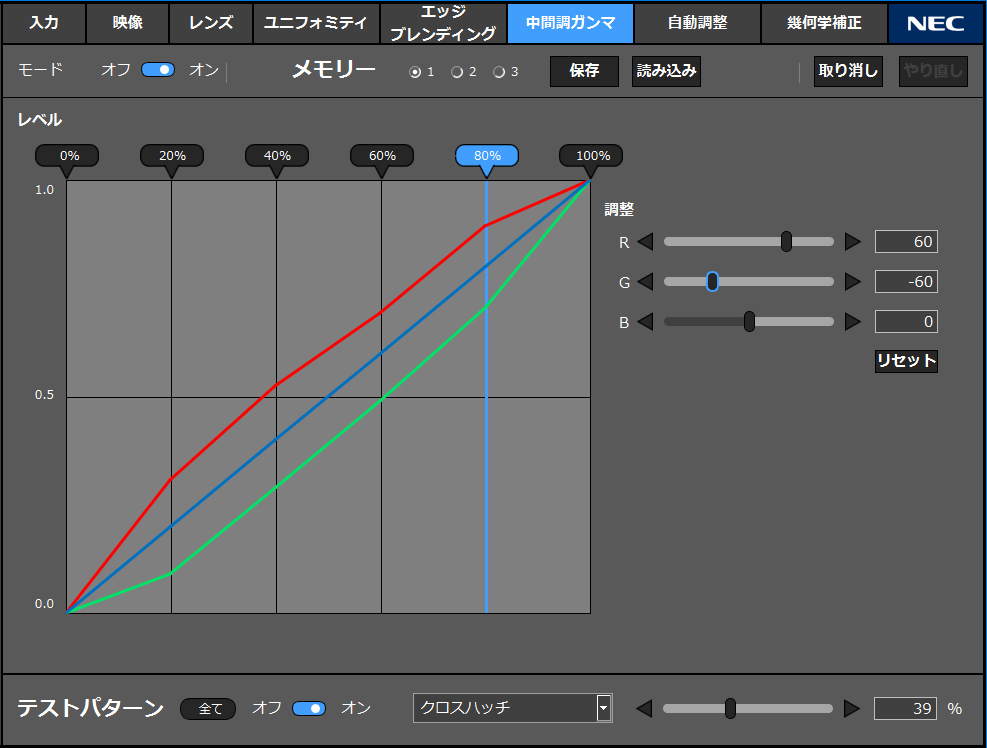Image resolution: width=987 pixels, height=748 pixels.
Task: Click the B decrease arrow
Action: [x=645, y=322]
